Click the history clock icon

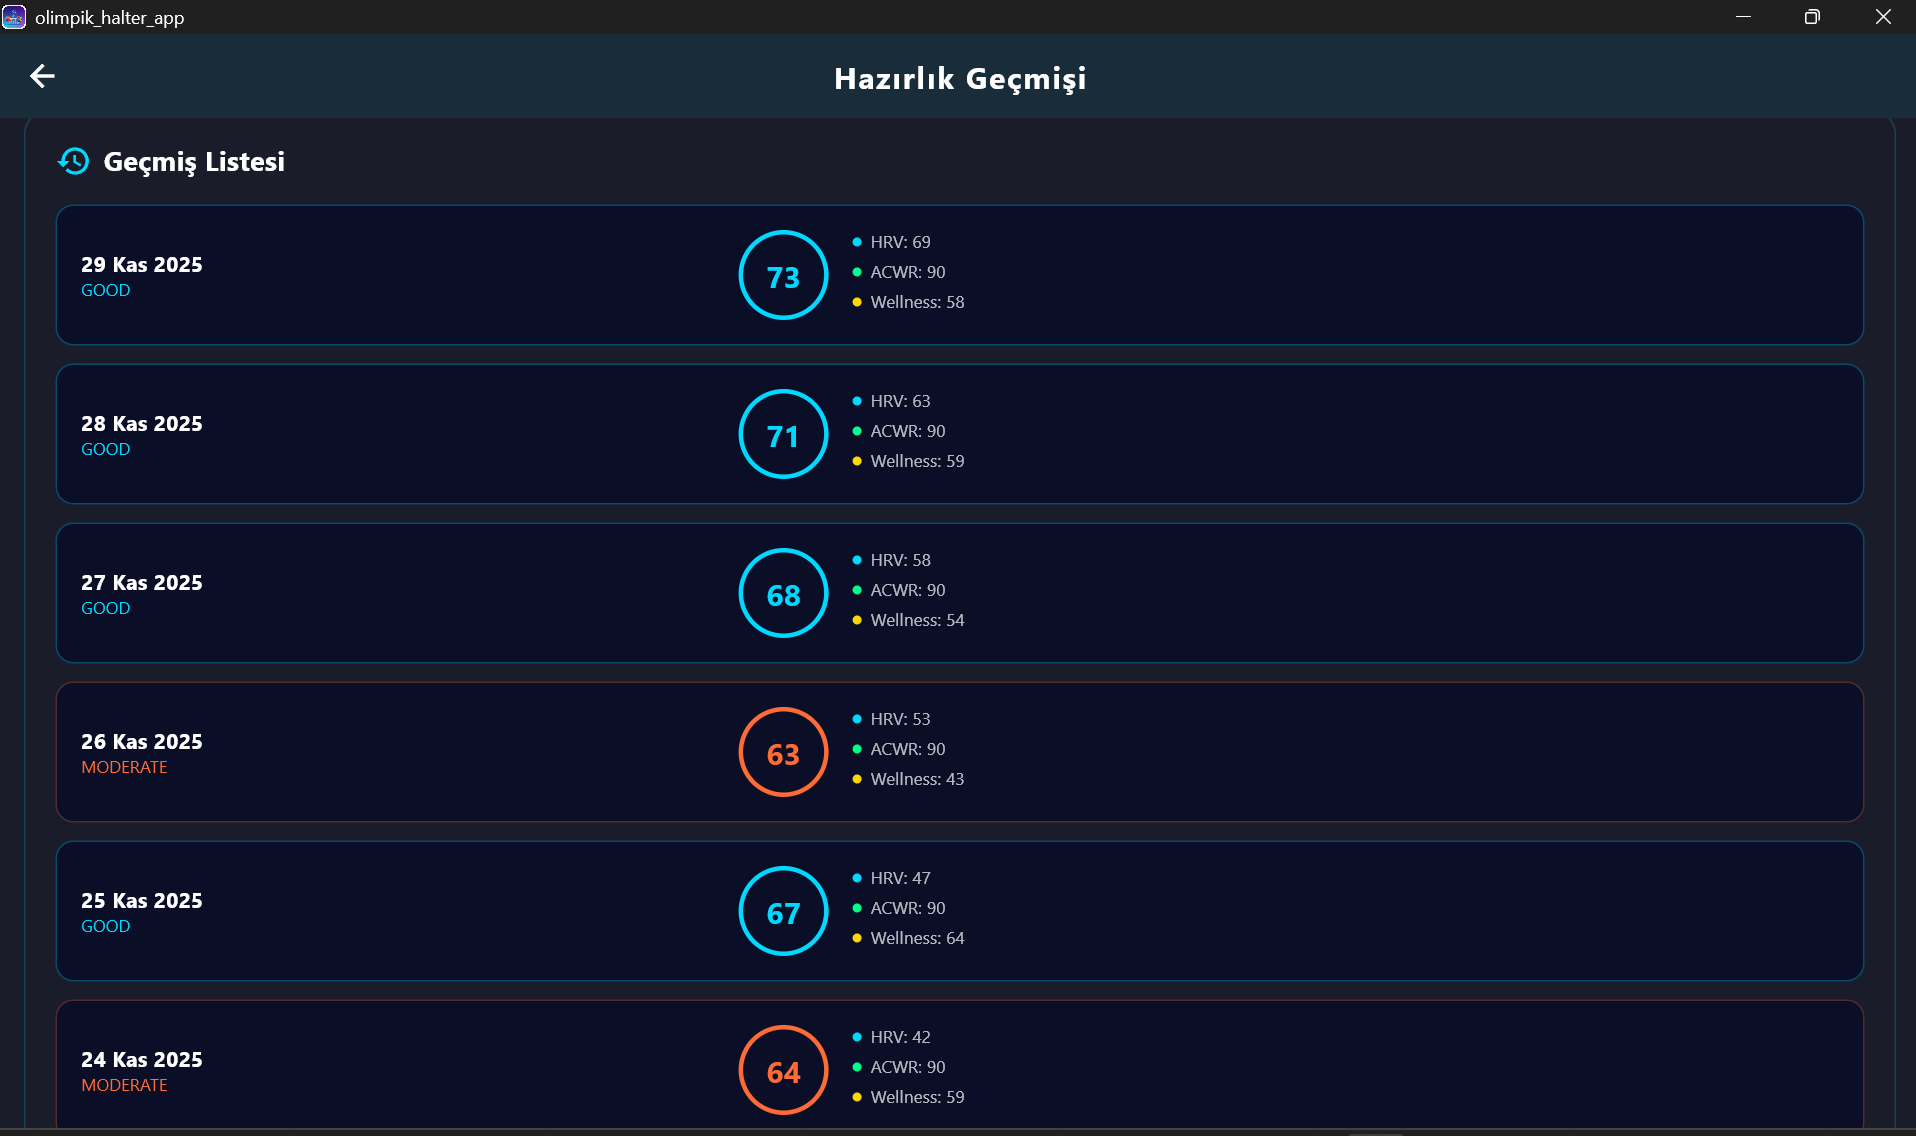73,161
